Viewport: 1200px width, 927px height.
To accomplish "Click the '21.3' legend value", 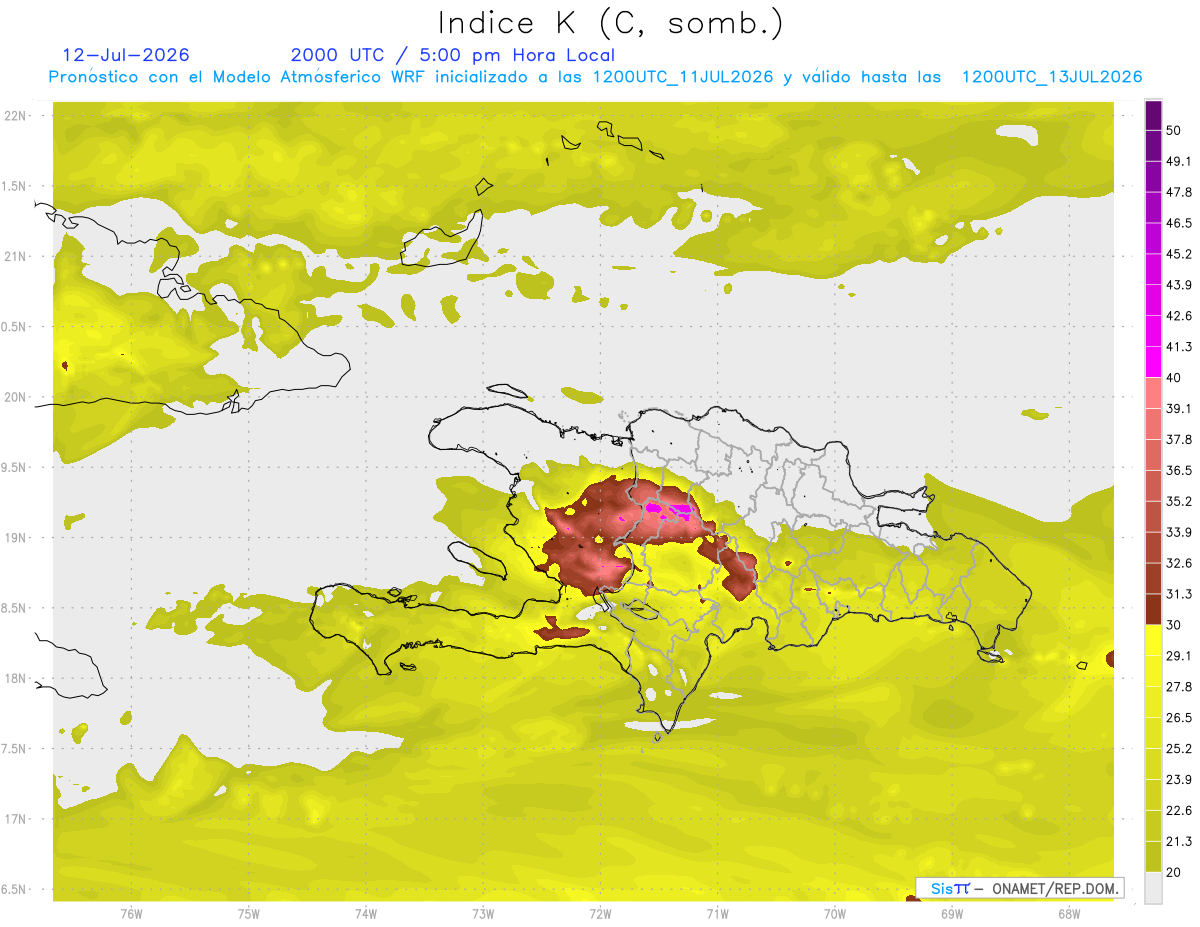I will click(1179, 842).
